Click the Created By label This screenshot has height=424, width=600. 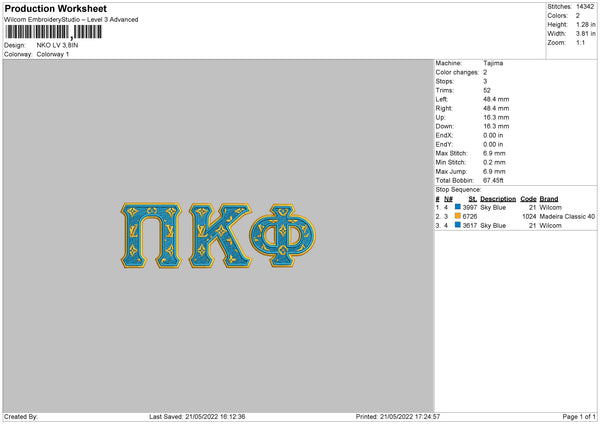click(x=21, y=417)
